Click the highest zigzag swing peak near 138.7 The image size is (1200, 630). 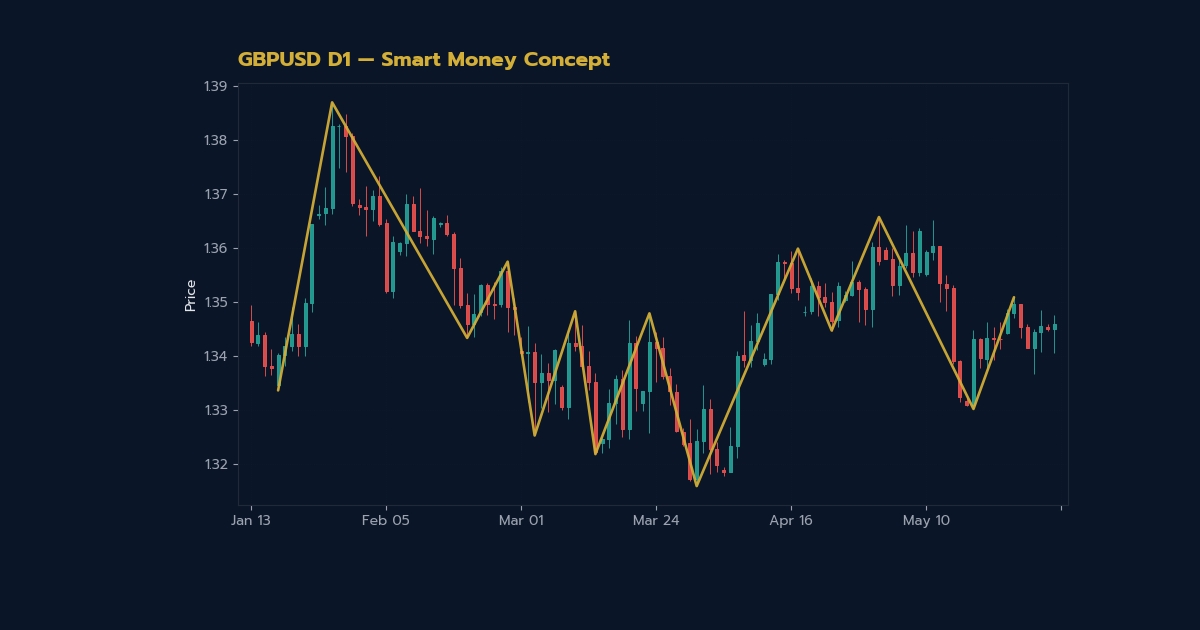[332, 102]
